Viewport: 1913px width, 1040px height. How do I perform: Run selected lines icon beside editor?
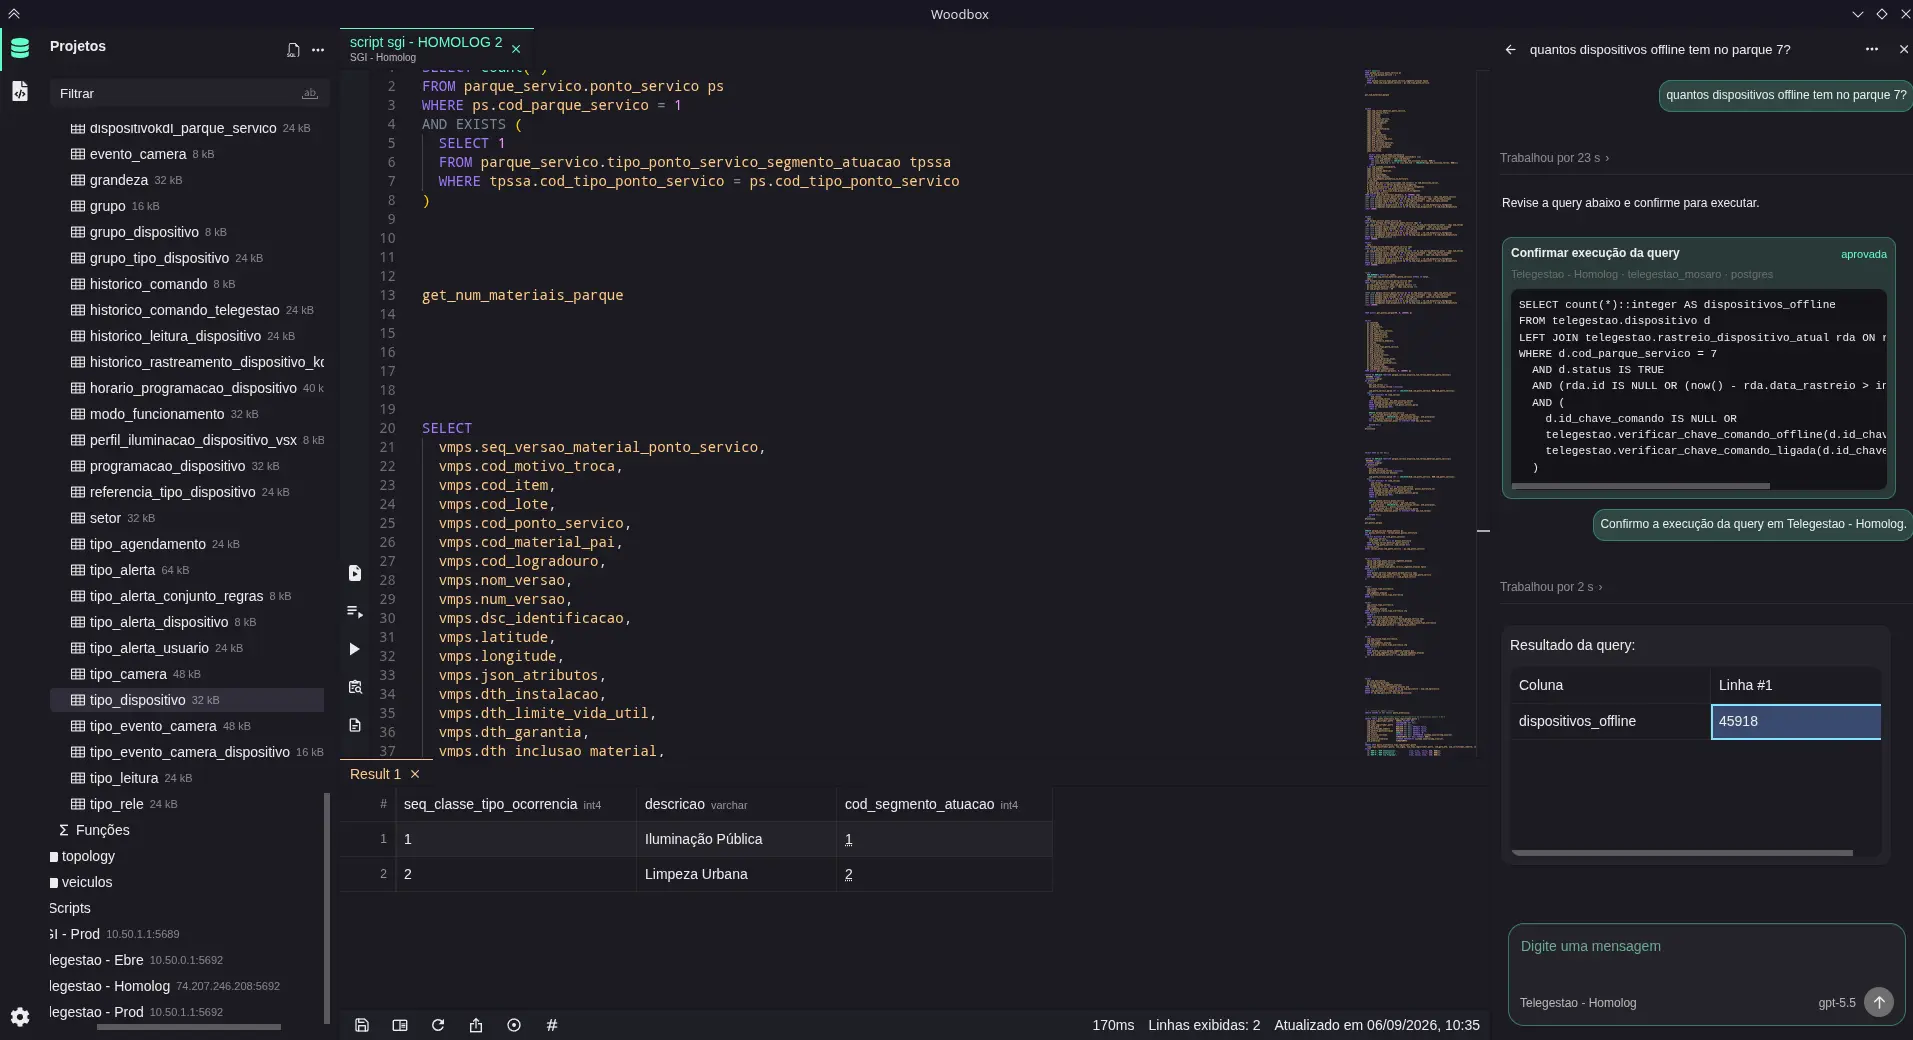(x=355, y=611)
